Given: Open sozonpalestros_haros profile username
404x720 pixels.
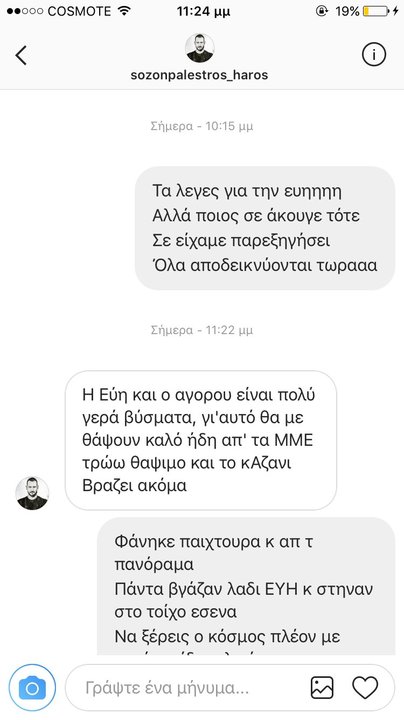Looking at the screenshot, I should click(199, 75).
